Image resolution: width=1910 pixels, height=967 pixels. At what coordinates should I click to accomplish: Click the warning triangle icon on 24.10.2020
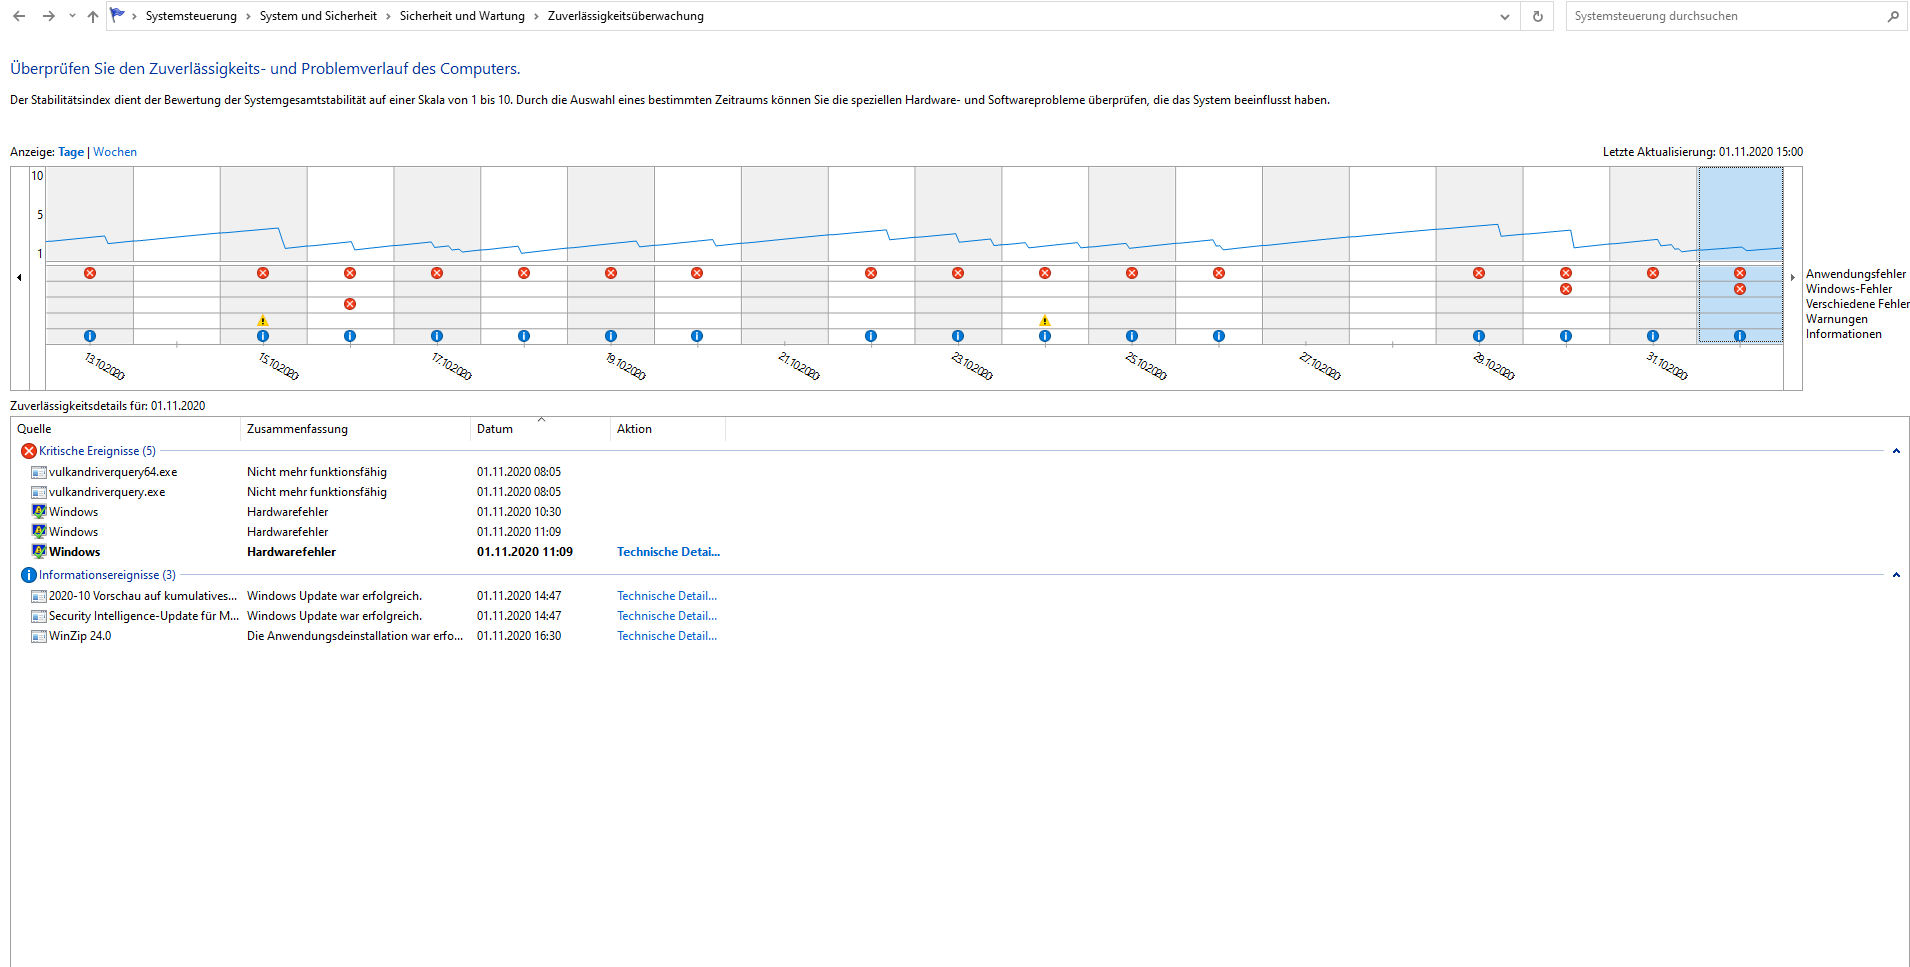pyautogui.click(x=1045, y=320)
